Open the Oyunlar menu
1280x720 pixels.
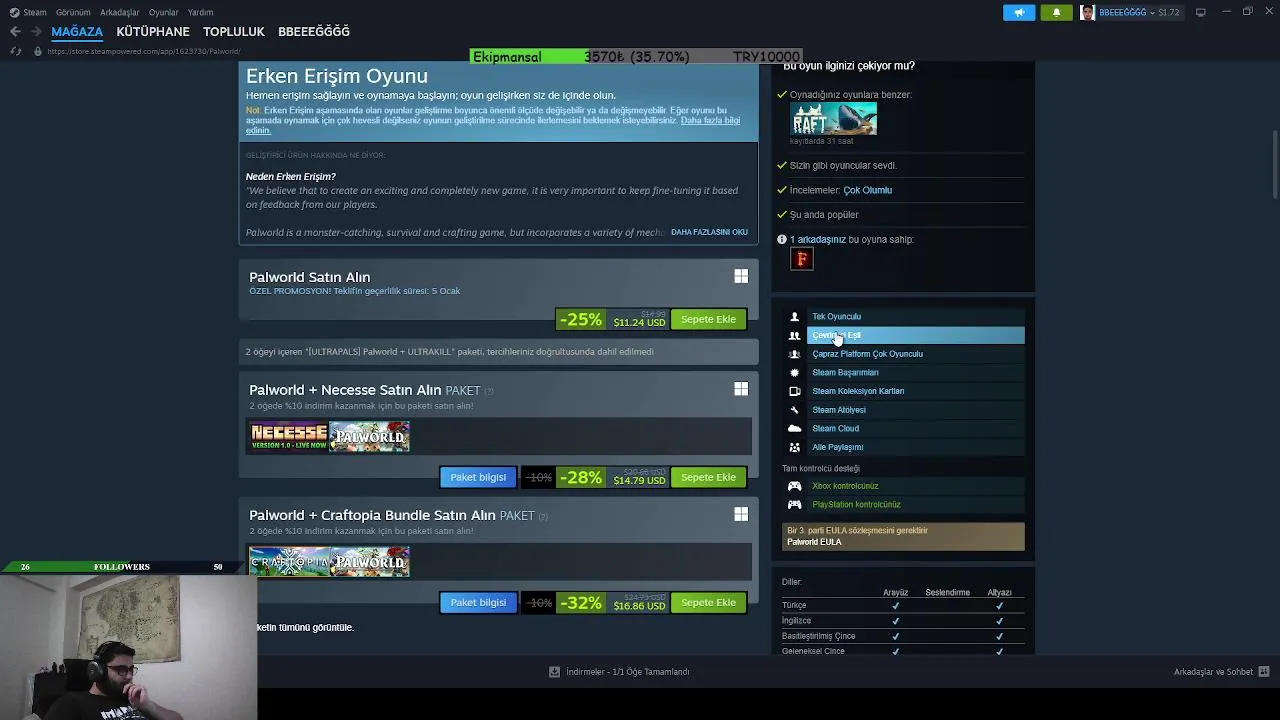tap(163, 12)
